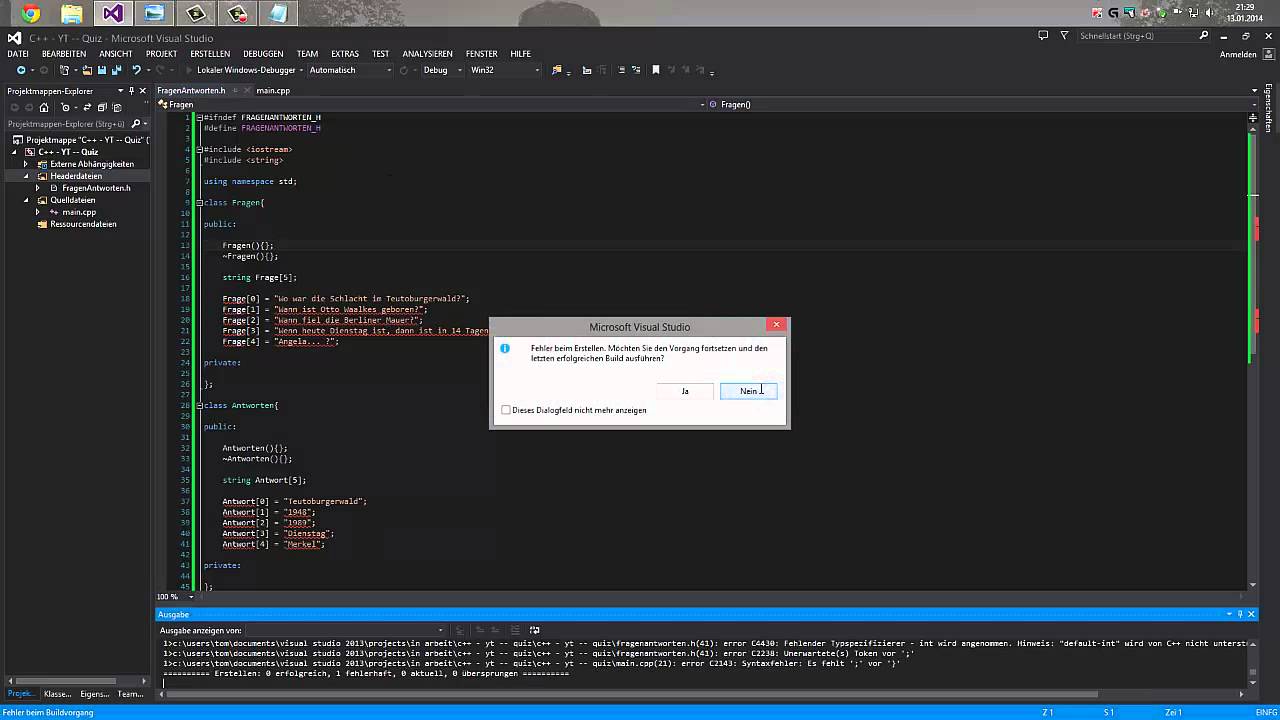Click the Home icon in Projektmappen-Explorer
This screenshot has height=720, width=1280.
(x=44, y=107)
